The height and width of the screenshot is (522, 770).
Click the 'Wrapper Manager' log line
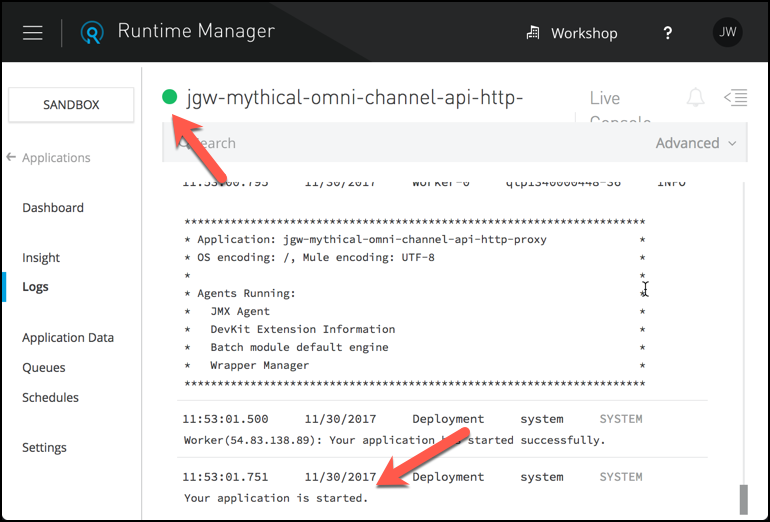pyautogui.click(x=260, y=365)
